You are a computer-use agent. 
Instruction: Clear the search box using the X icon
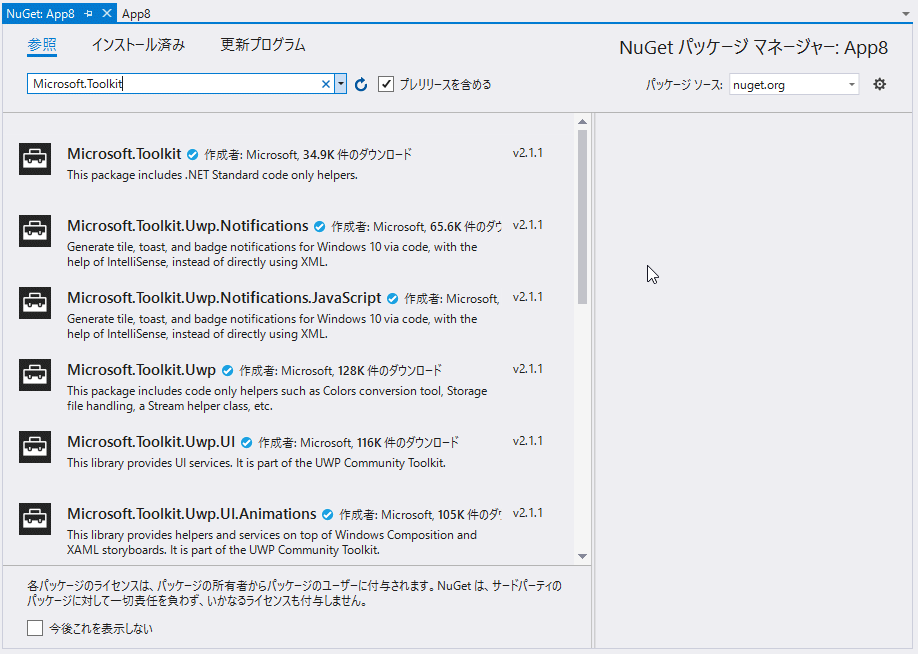coord(325,84)
